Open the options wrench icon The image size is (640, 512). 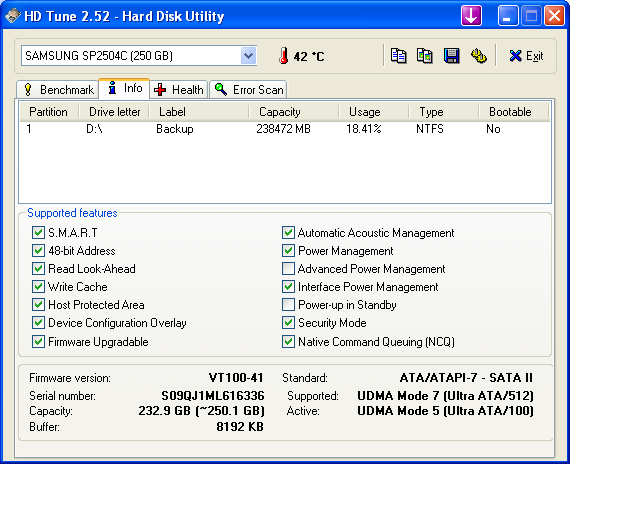[478, 56]
